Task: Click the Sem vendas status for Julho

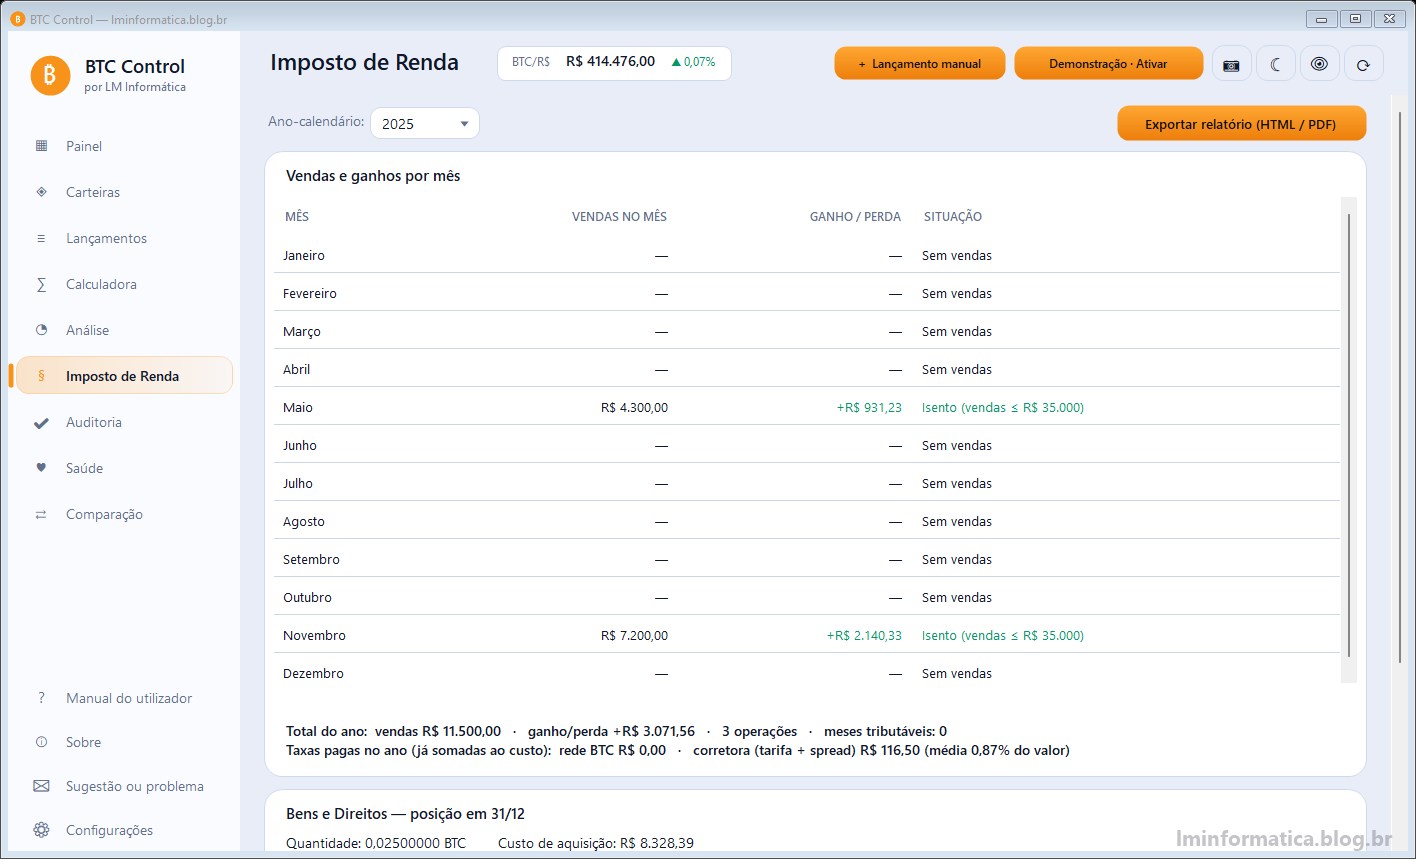Action: pyautogui.click(x=957, y=484)
